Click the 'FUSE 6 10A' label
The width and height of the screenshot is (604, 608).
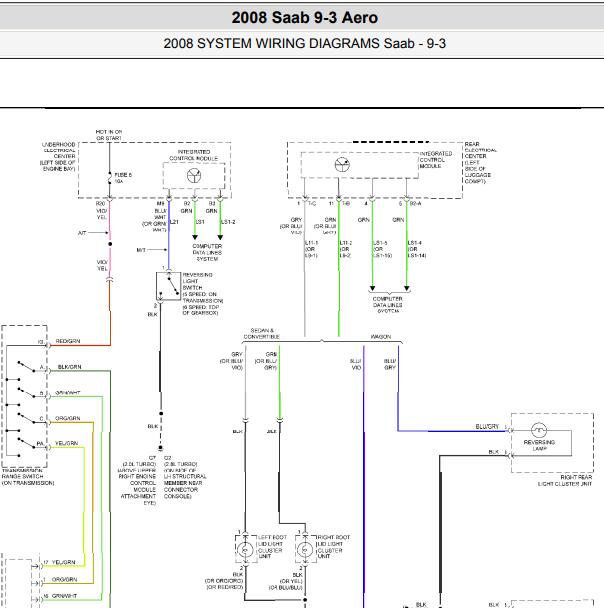[x=123, y=178]
